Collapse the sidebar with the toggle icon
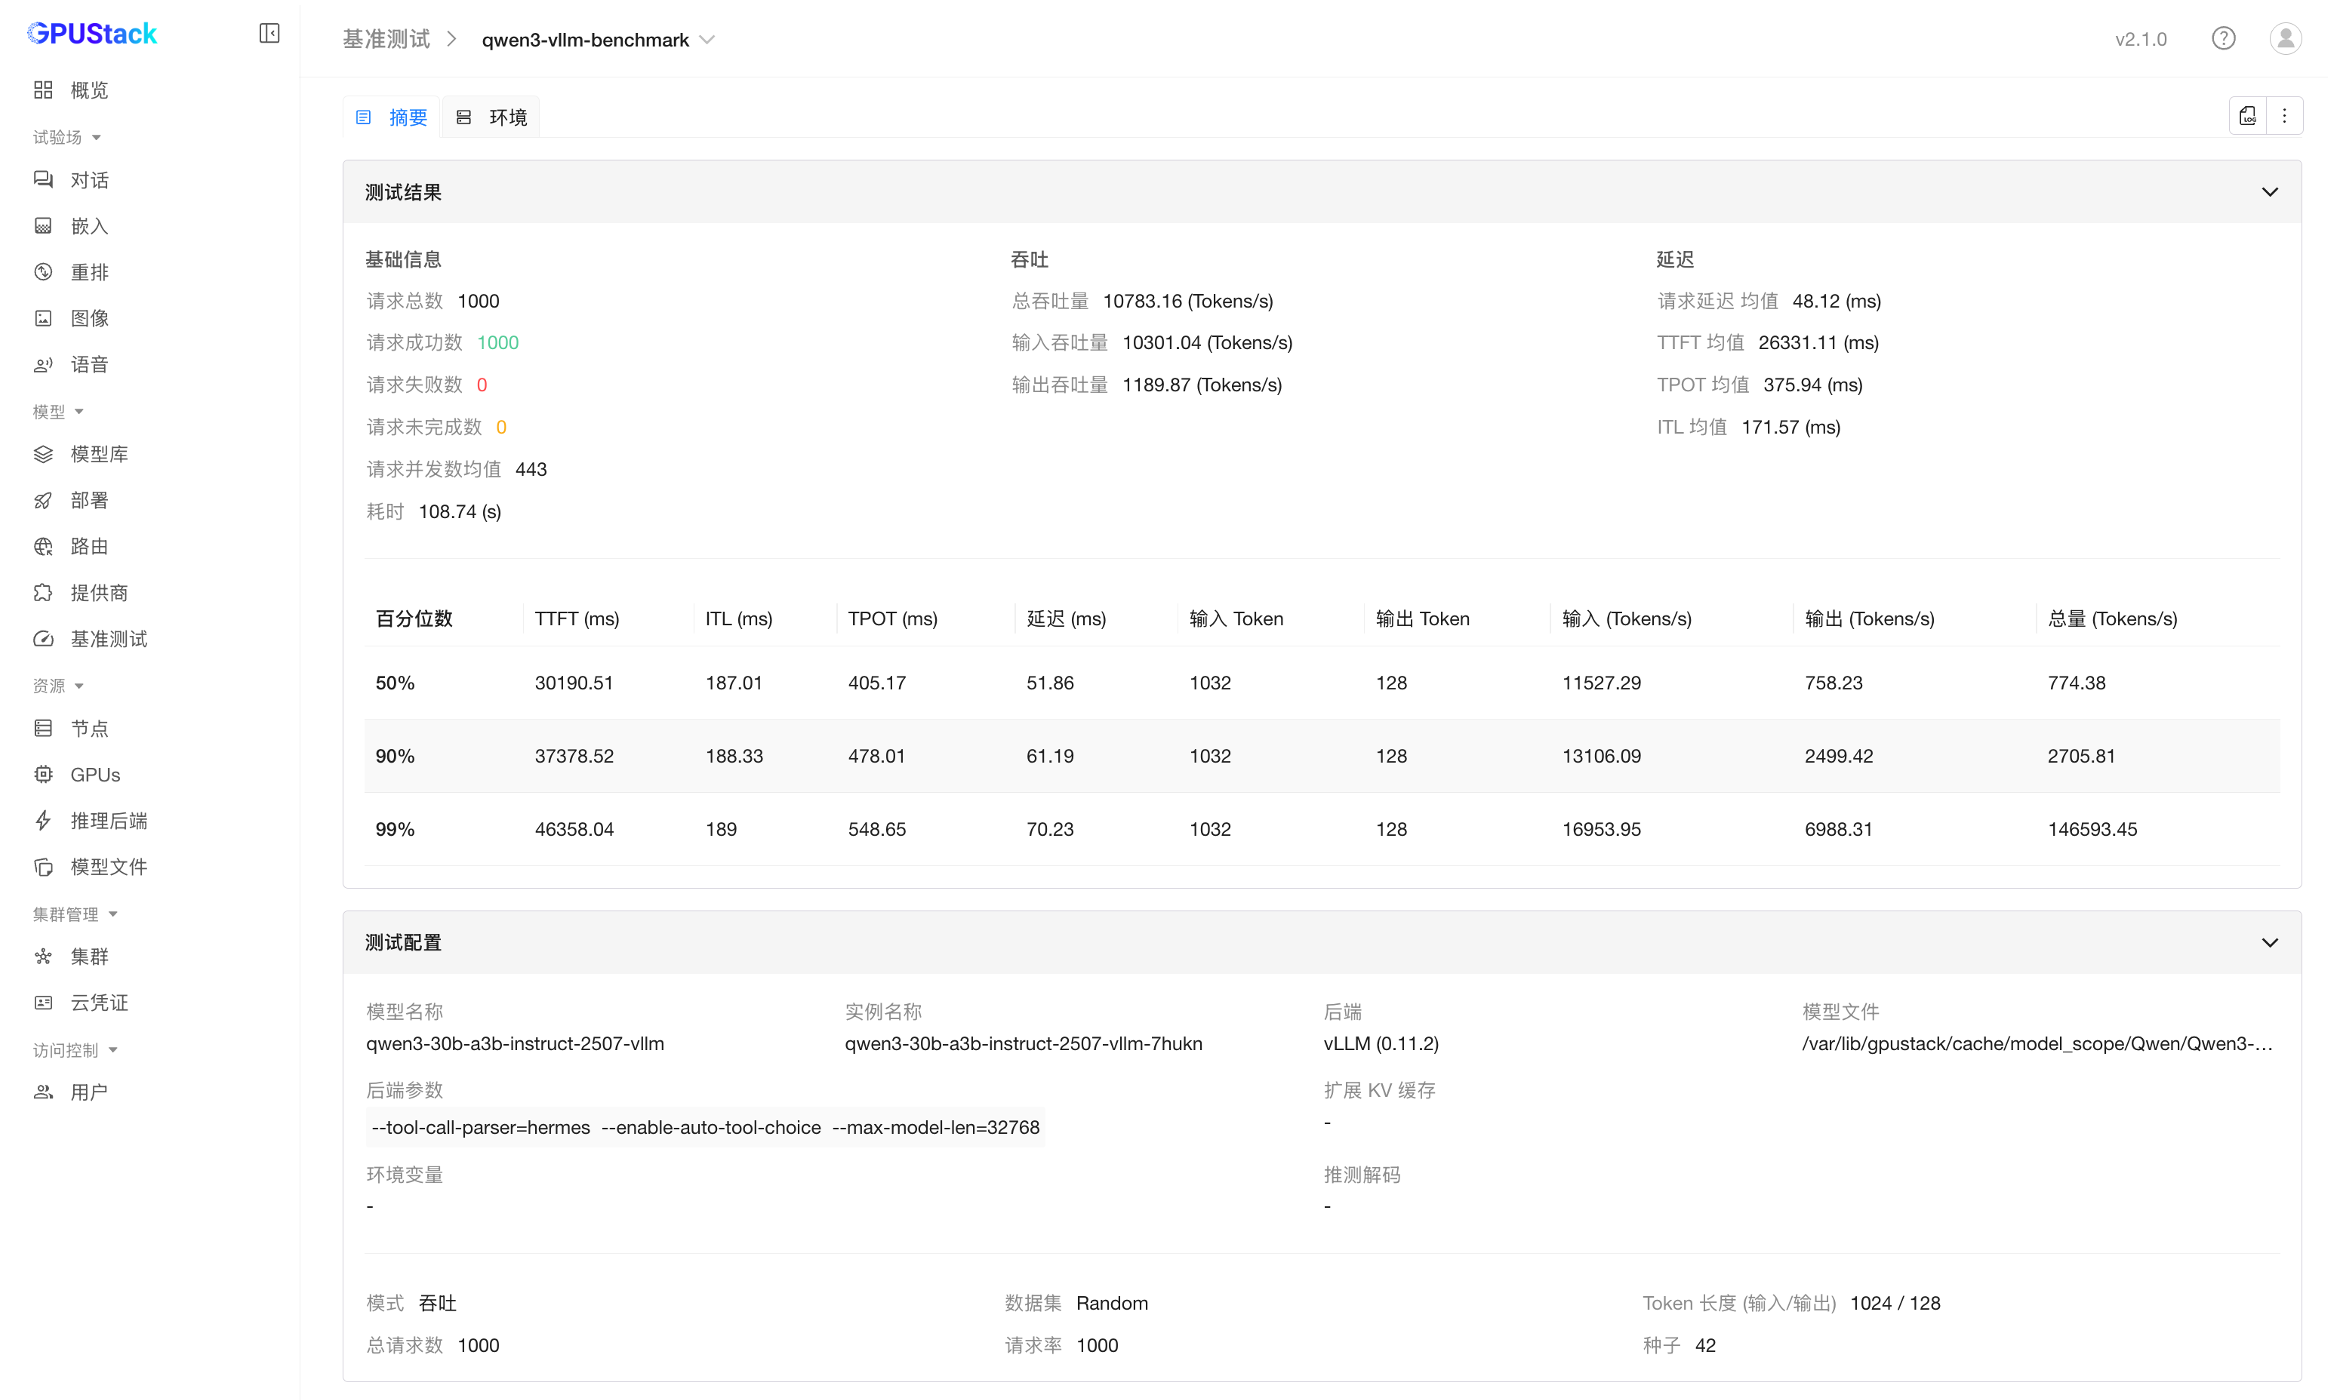2328x1400 pixels. coord(269,34)
